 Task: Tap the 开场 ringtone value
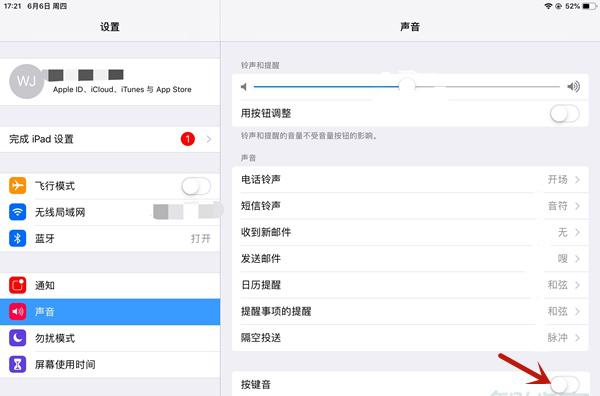point(558,179)
